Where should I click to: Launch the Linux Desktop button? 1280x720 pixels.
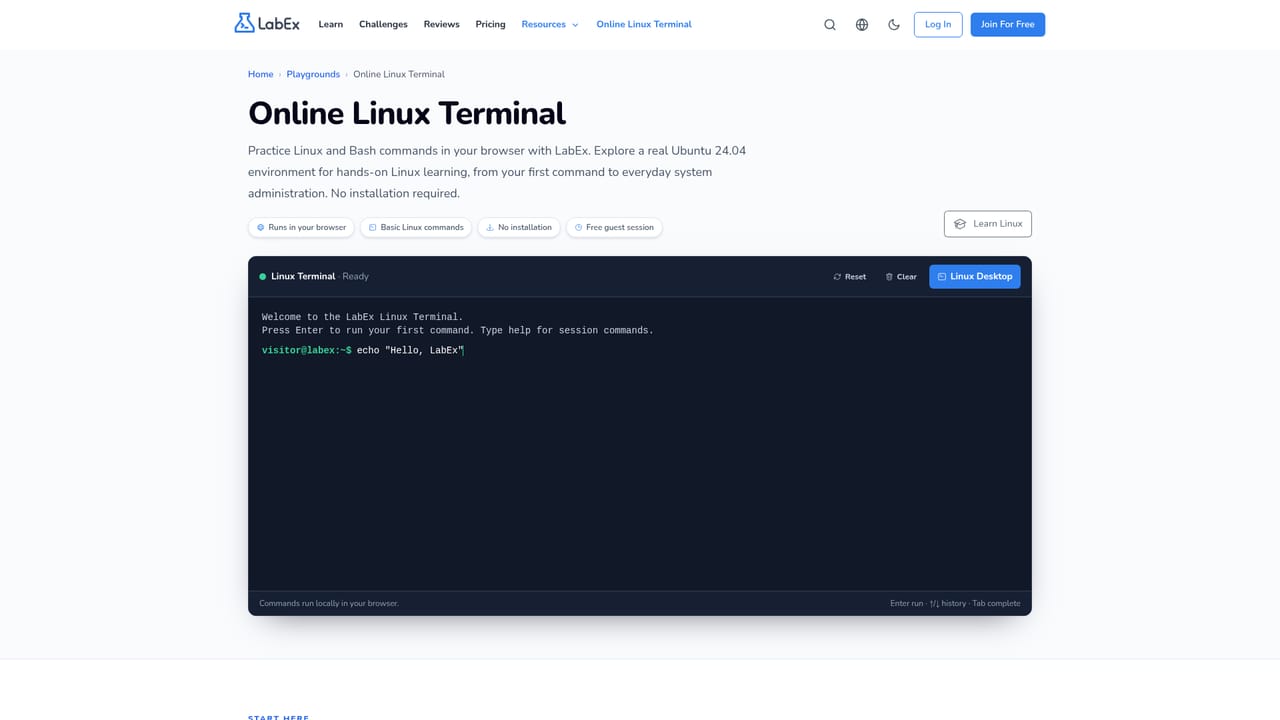pyautogui.click(x=975, y=276)
